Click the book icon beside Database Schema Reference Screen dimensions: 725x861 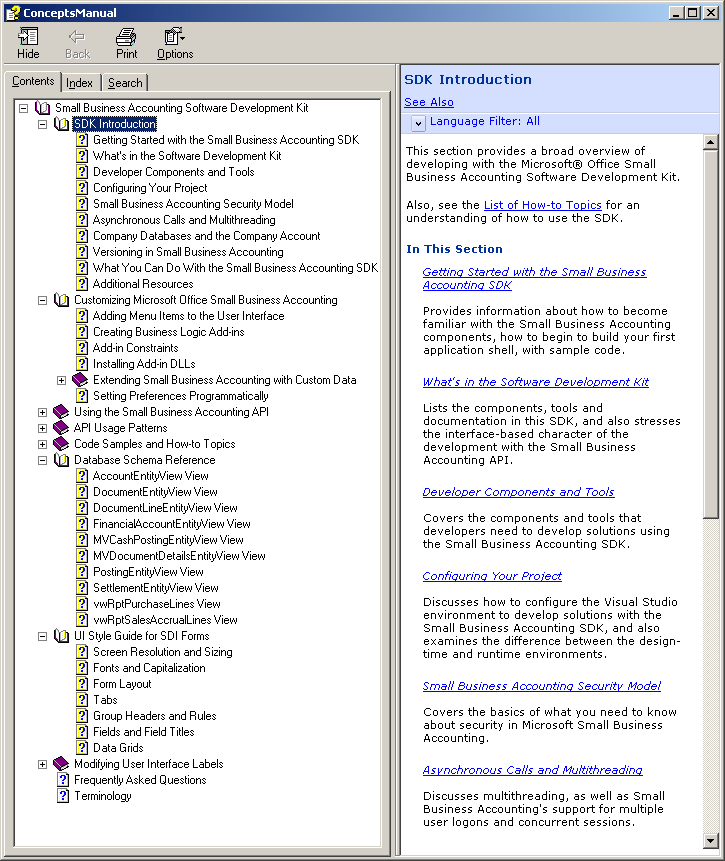click(x=62, y=460)
